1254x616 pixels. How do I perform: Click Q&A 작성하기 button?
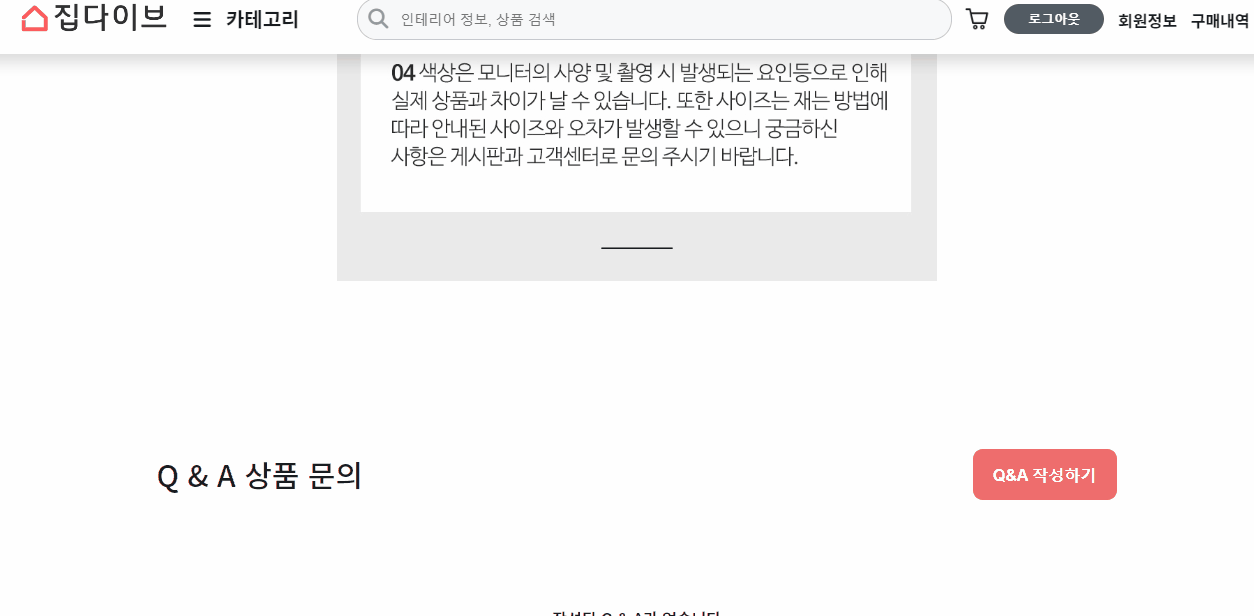1045,474
